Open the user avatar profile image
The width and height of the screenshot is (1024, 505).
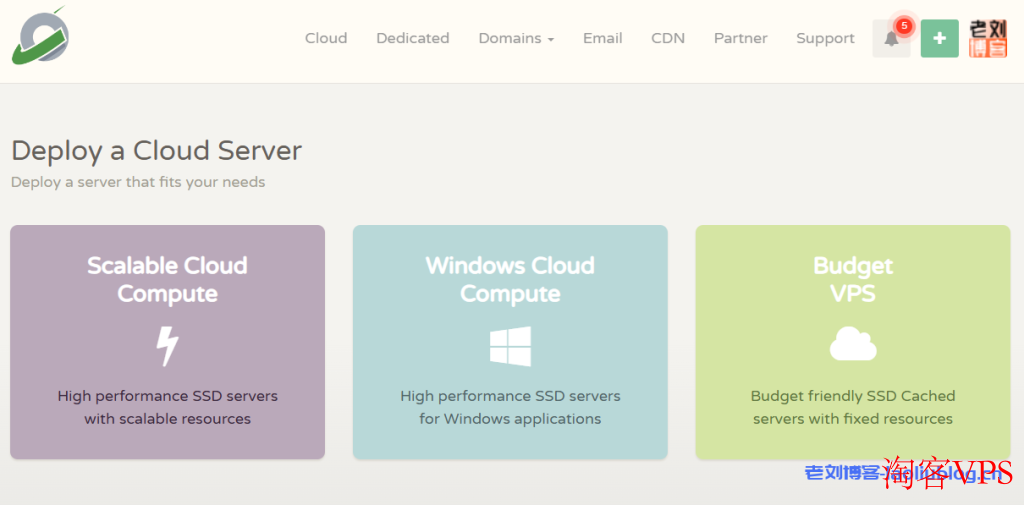point(988,39)
